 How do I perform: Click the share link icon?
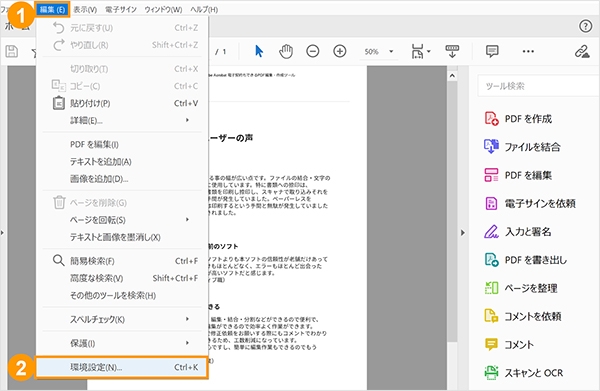pos(582,51)
